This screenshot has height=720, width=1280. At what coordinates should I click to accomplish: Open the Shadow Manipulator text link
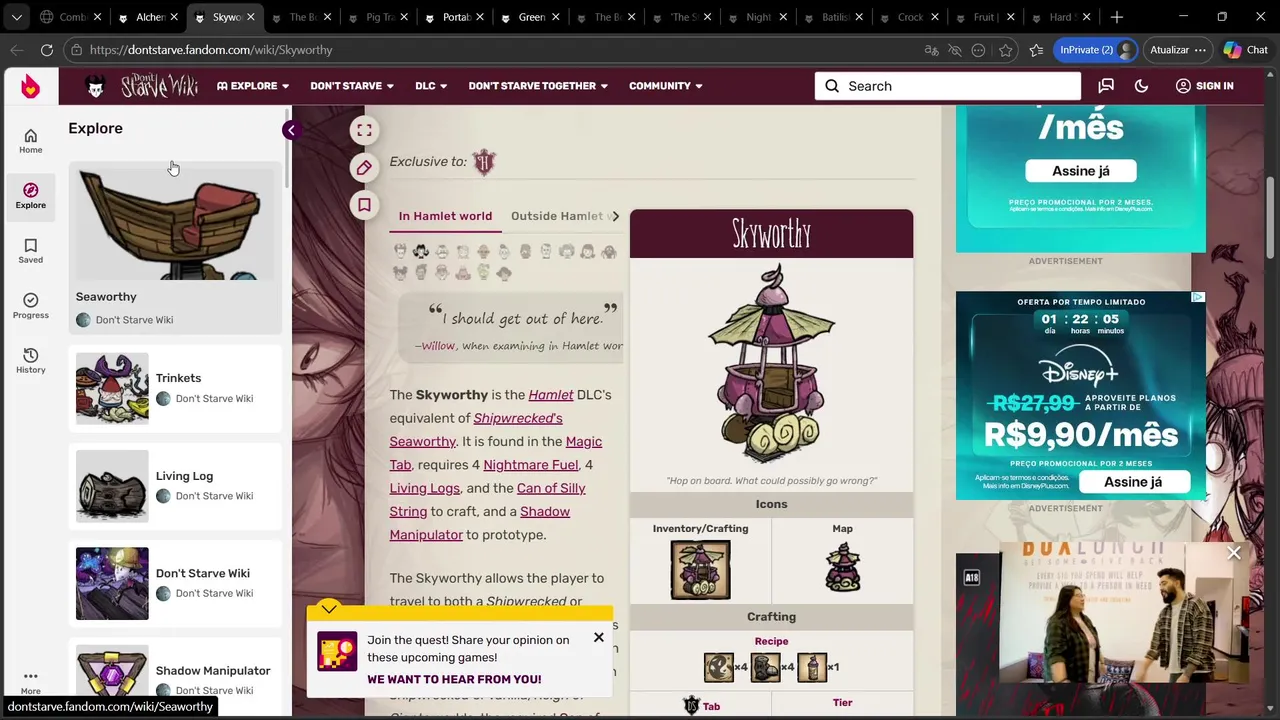pyautogui.click(x=480, y=523)
